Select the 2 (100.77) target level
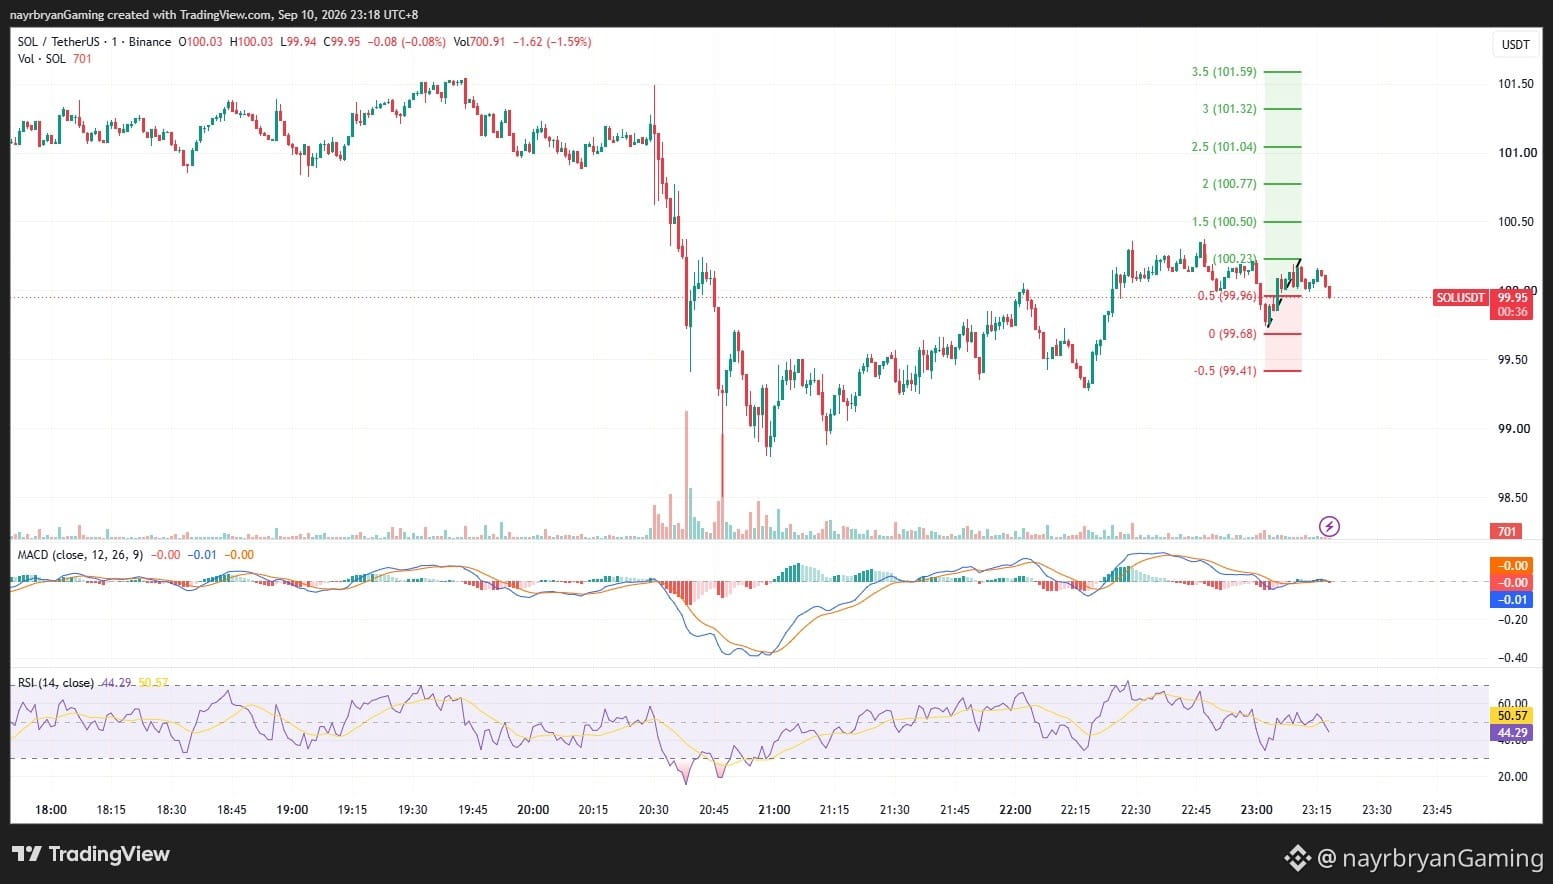The image size is (1553, 884). pos(1229,184)
